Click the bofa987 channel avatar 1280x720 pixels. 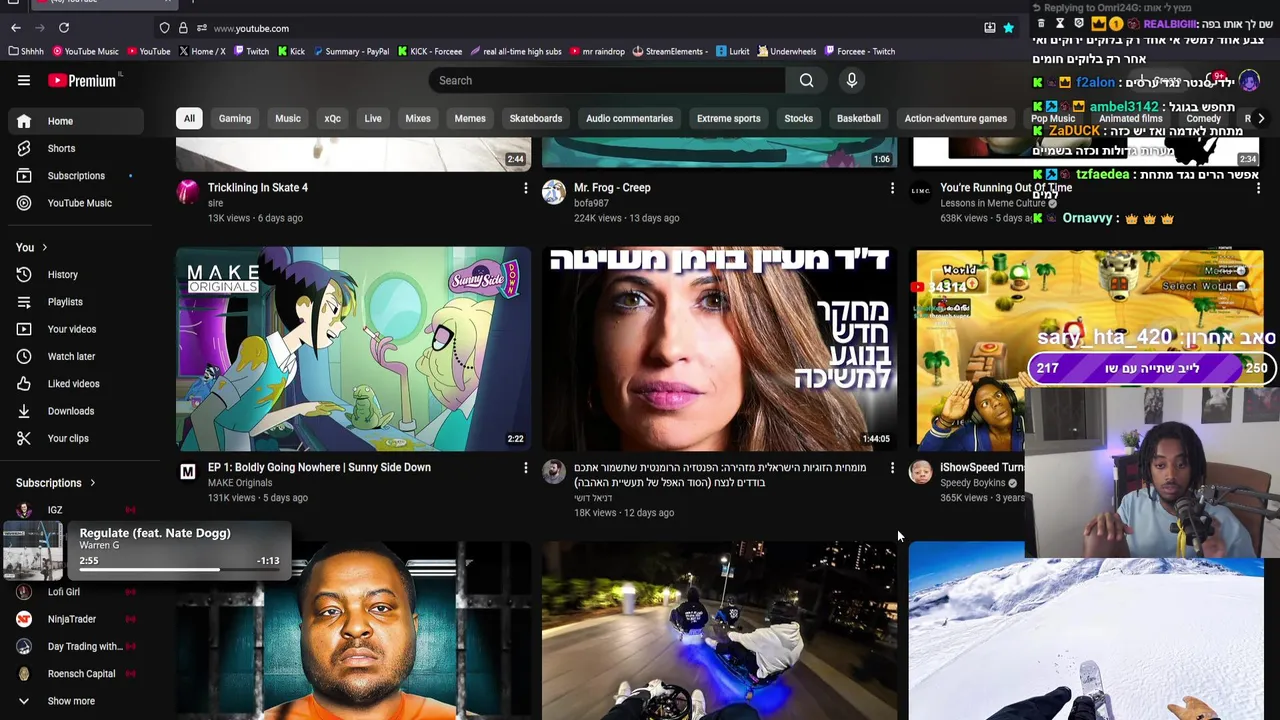pos(554,192)
